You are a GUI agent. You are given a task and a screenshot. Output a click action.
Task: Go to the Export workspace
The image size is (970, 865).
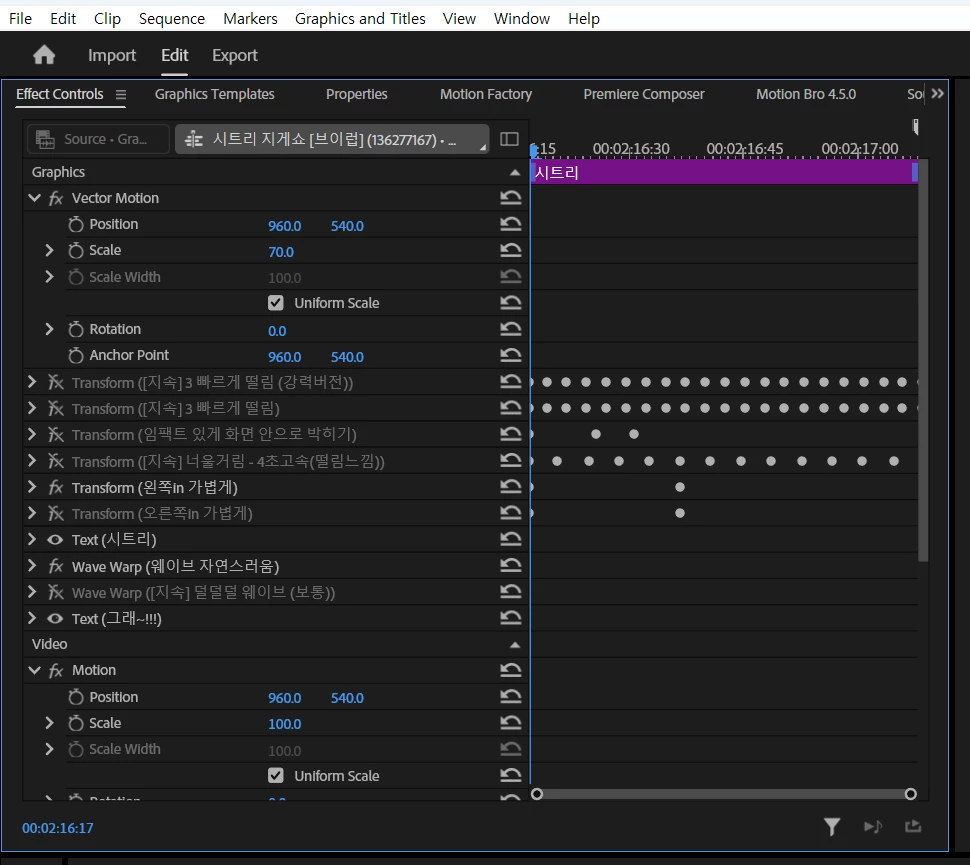pyautogui.click(x=234, y=56)
